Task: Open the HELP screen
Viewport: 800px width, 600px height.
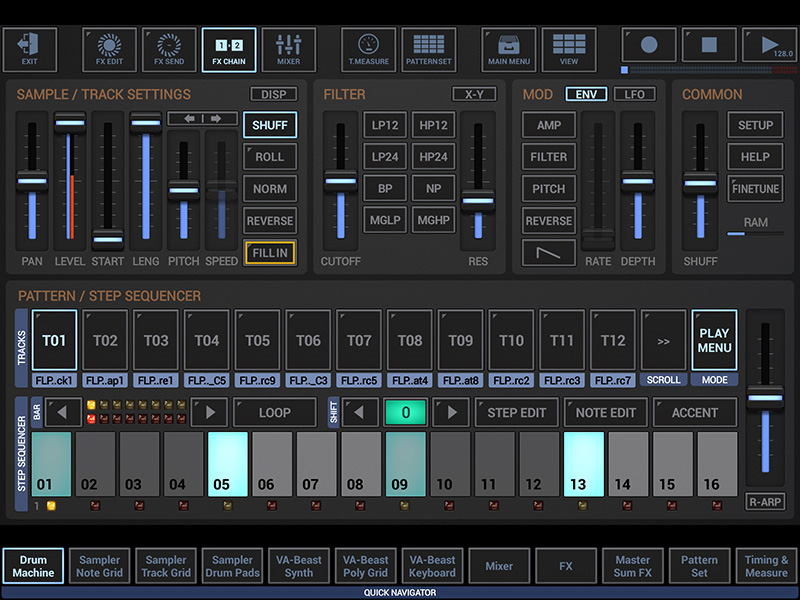Action: 755,157
